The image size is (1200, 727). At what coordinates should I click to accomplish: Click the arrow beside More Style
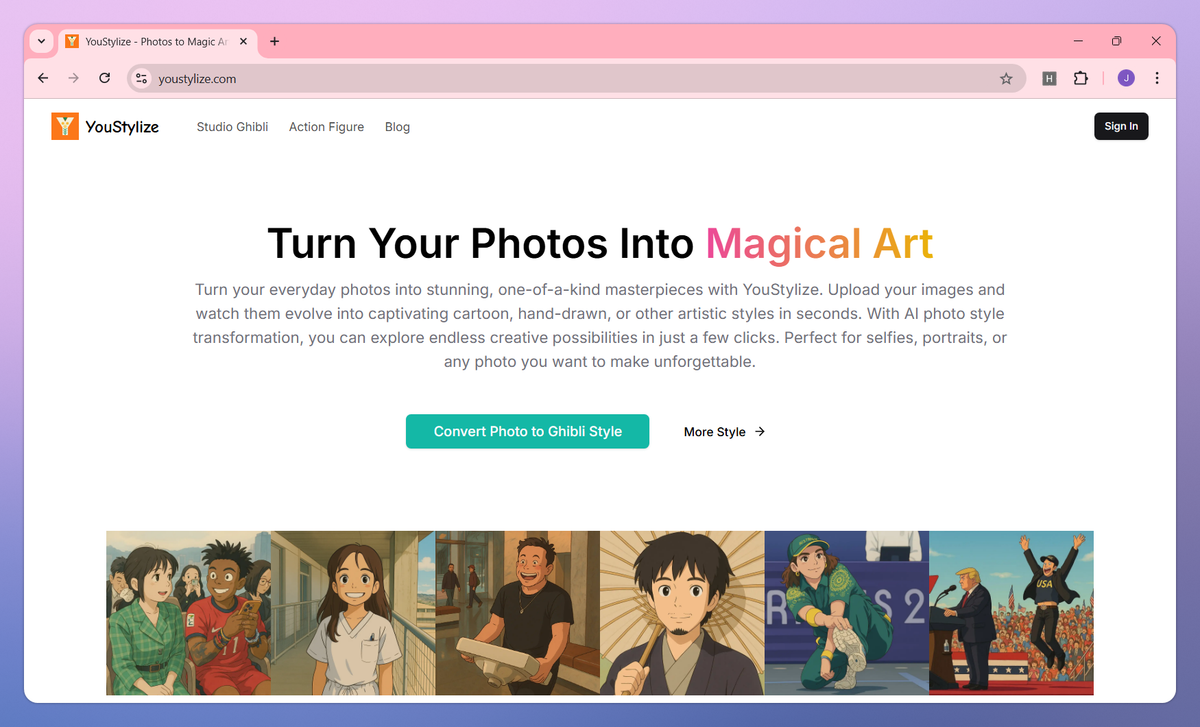point(760,432)
